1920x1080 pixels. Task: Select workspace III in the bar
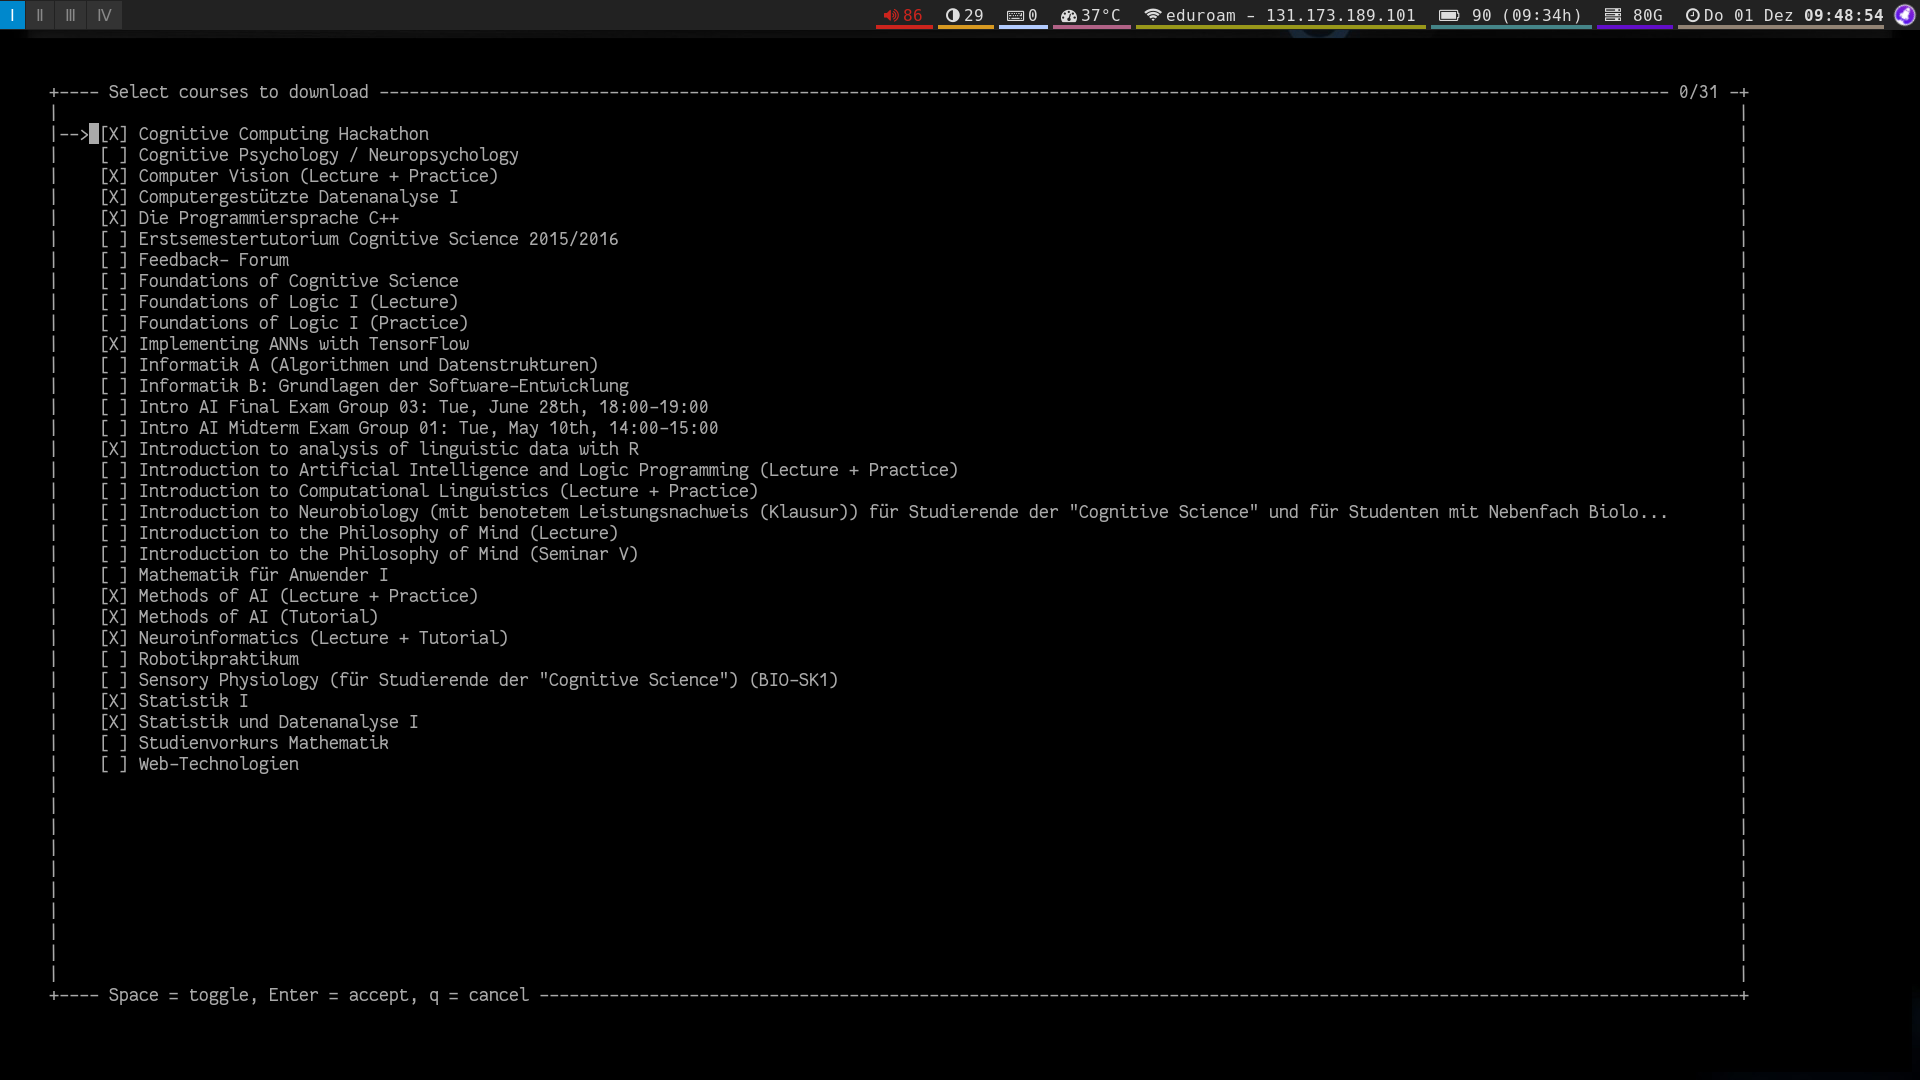coord(70,15)
